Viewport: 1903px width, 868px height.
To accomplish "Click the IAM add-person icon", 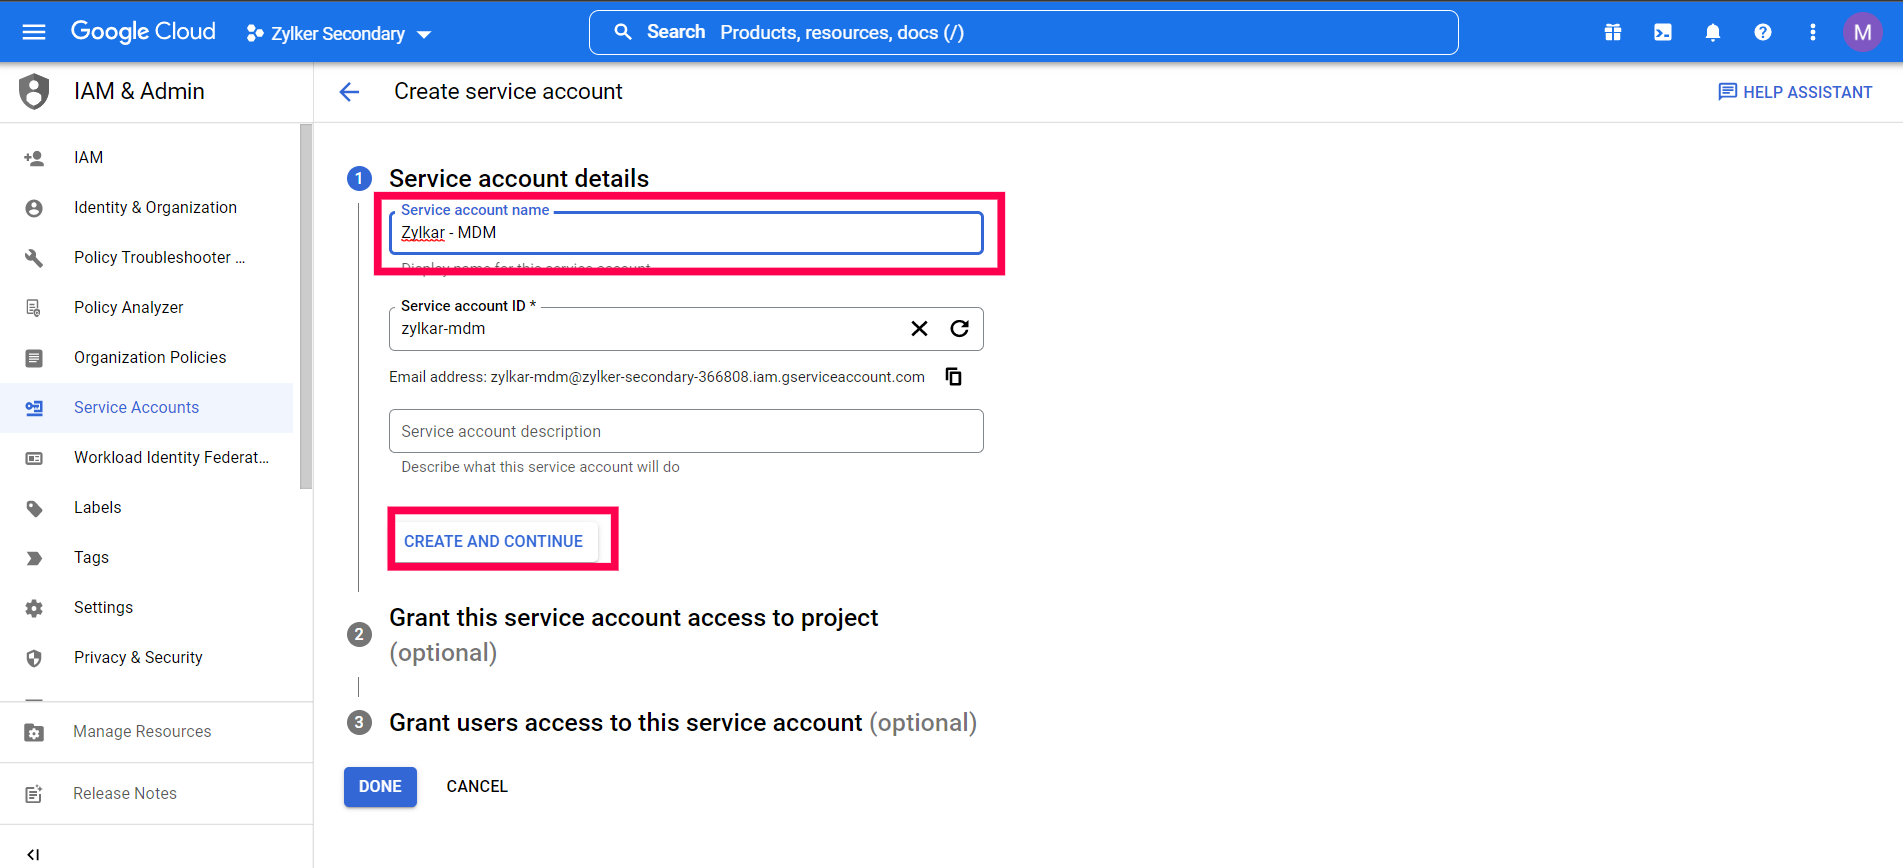I will [34, 158].
